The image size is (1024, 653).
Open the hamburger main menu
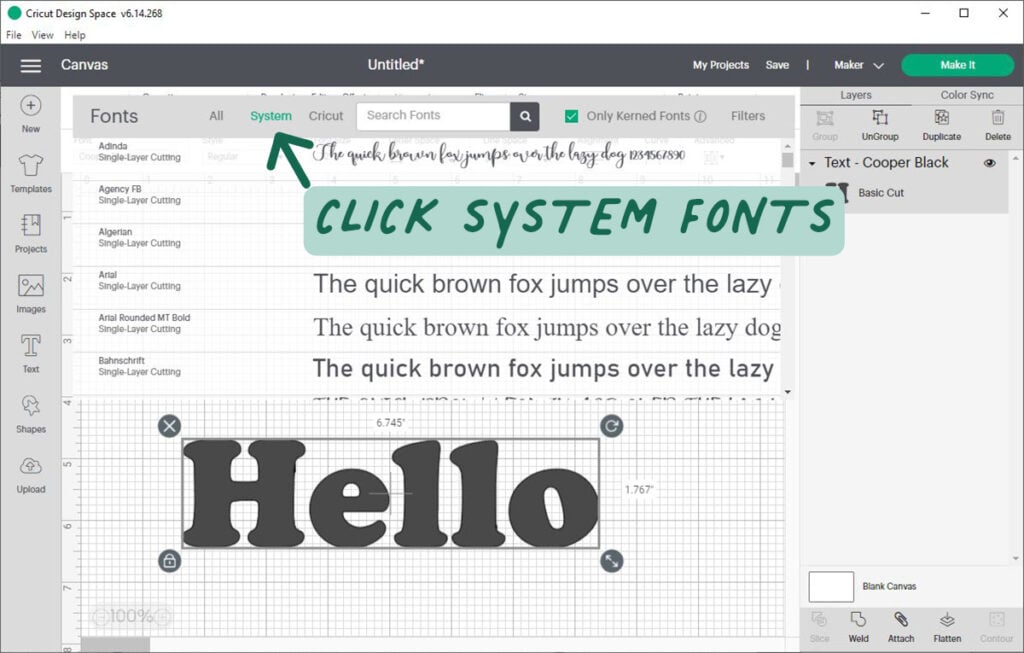point(31,65)
